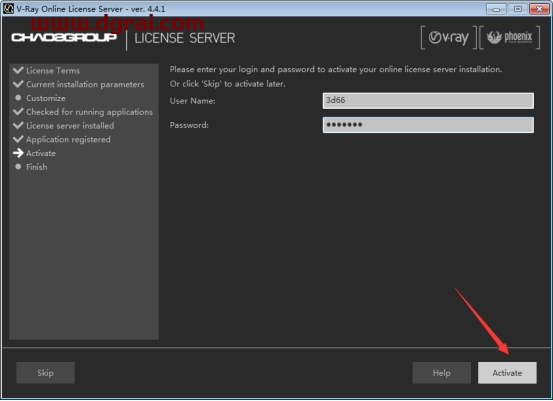Viewport: 553px width, 401px height.
Task: Open the Help button
Action: [442, 373]
